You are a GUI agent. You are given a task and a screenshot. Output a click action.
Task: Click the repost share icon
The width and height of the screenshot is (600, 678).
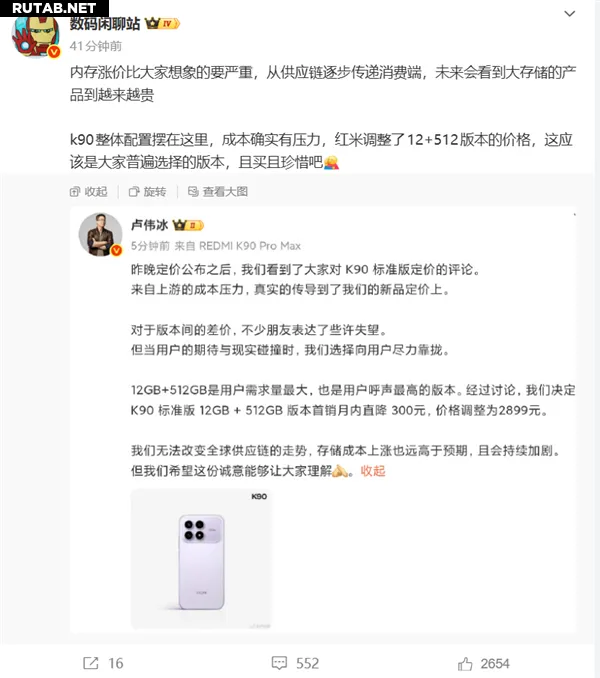pos(90,663)
